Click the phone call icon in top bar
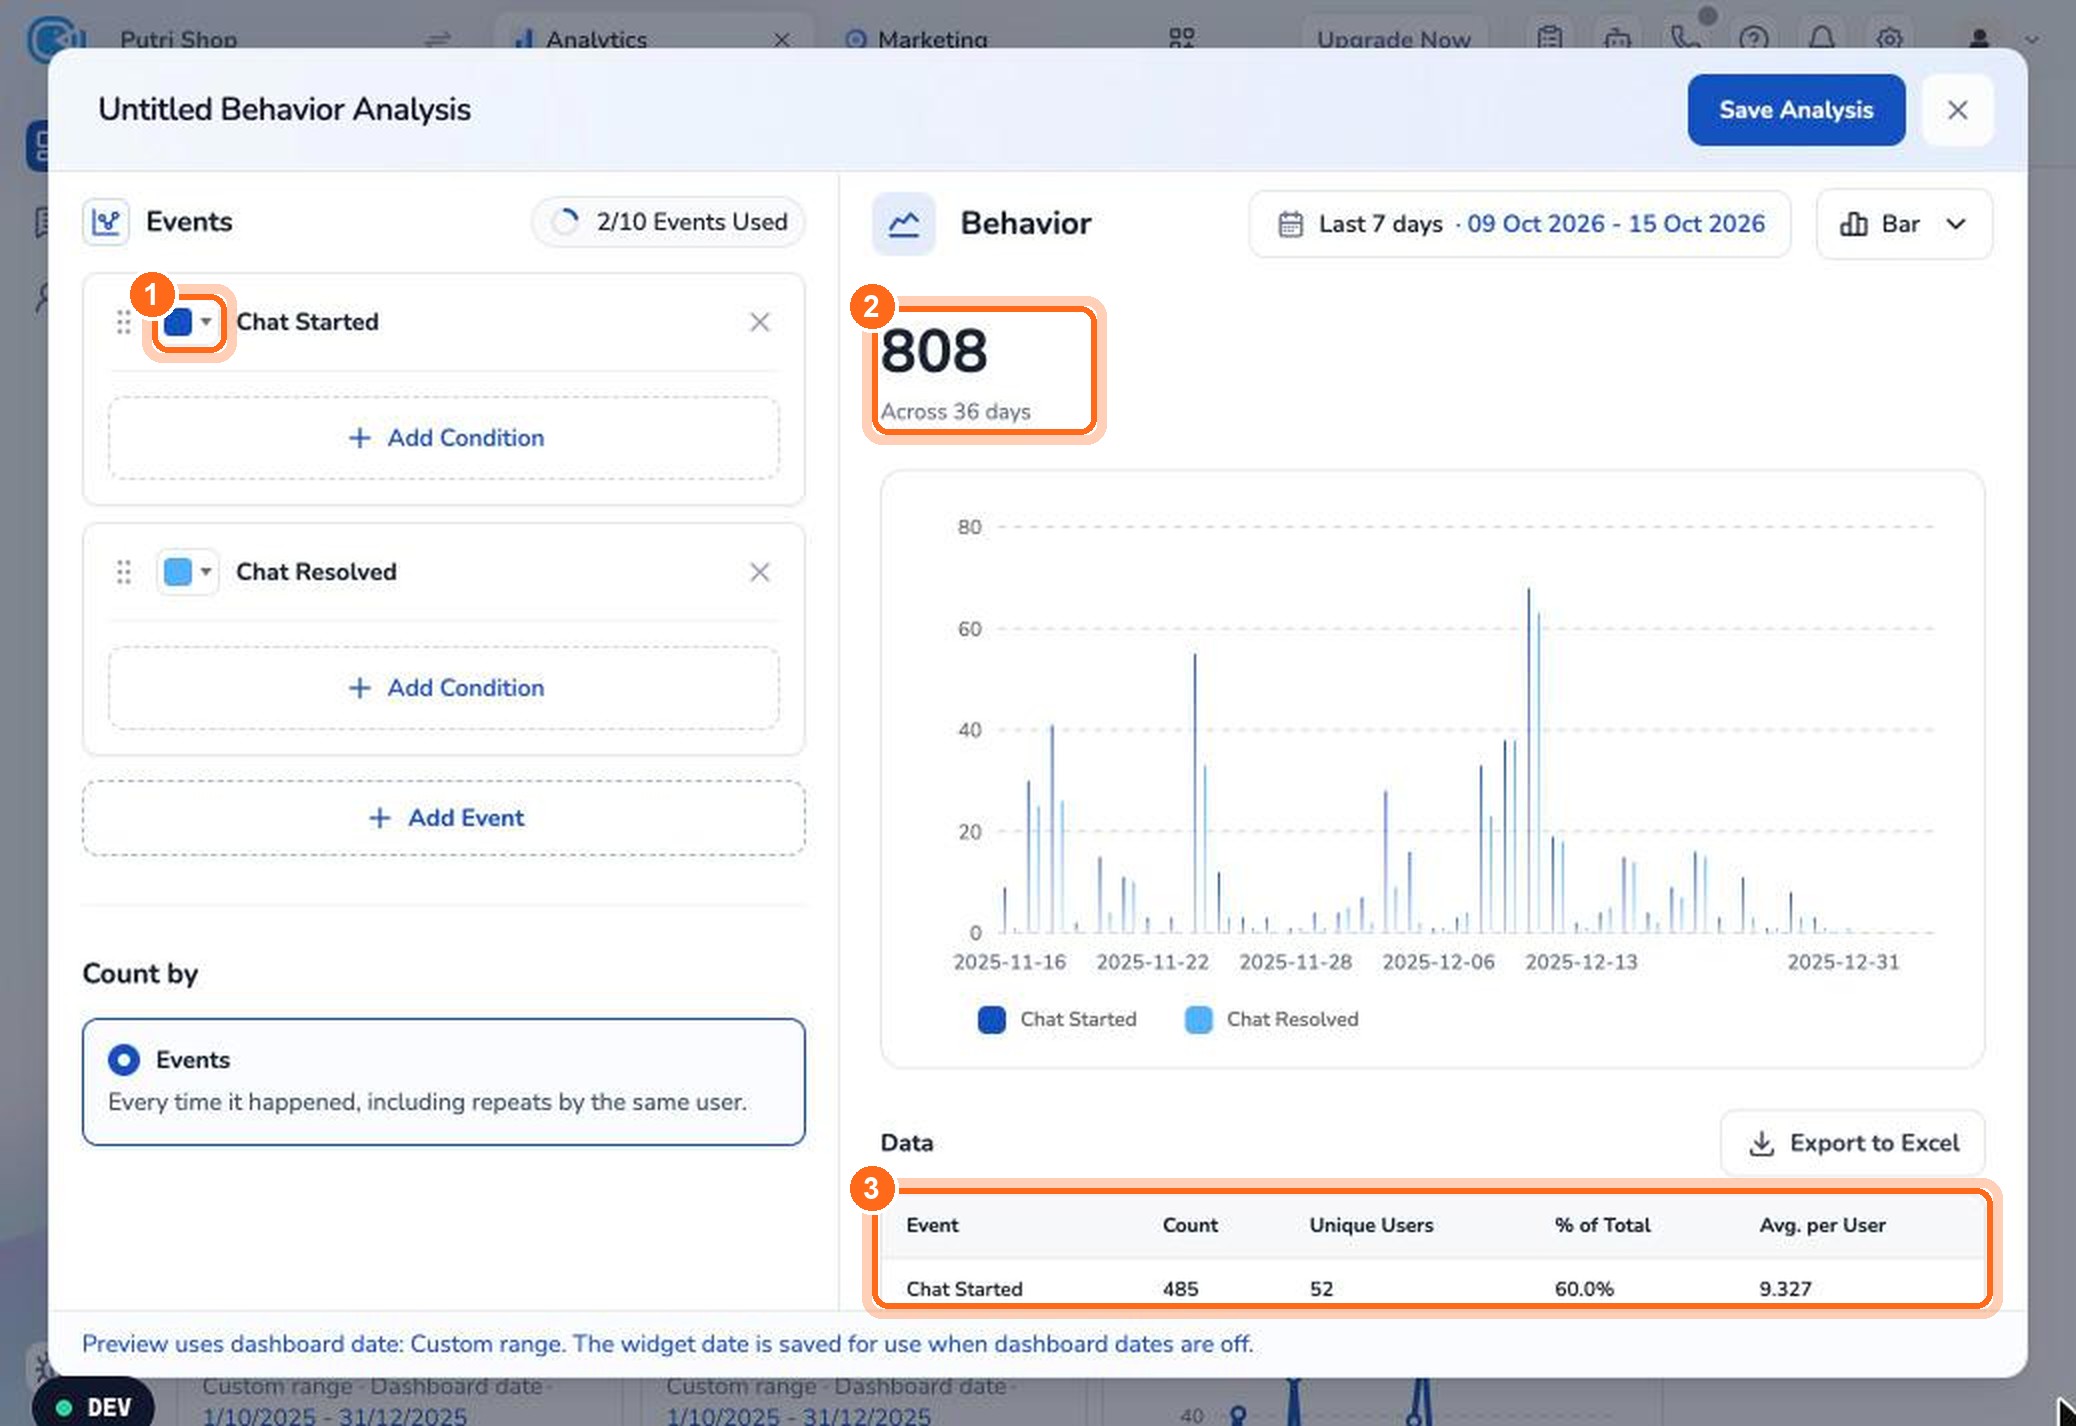 (x=1685, y=40)
